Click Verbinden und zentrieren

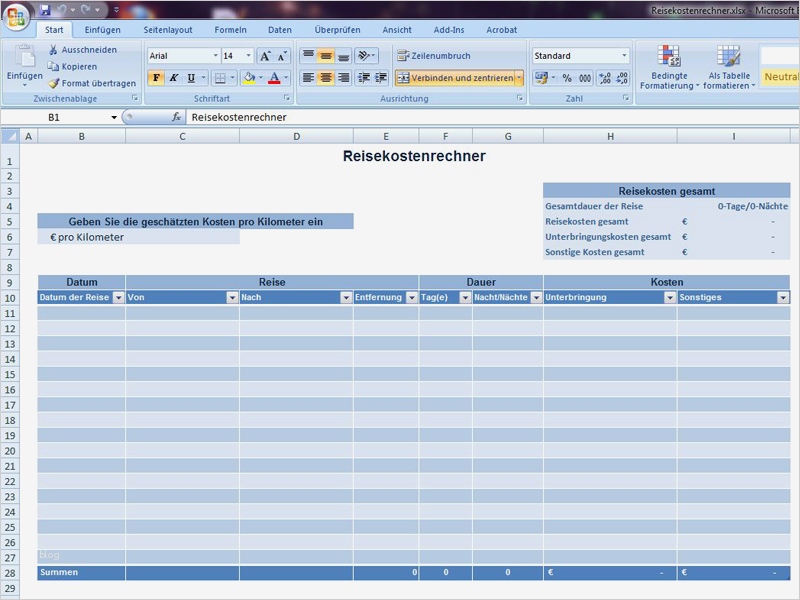(x=455, y=78)
